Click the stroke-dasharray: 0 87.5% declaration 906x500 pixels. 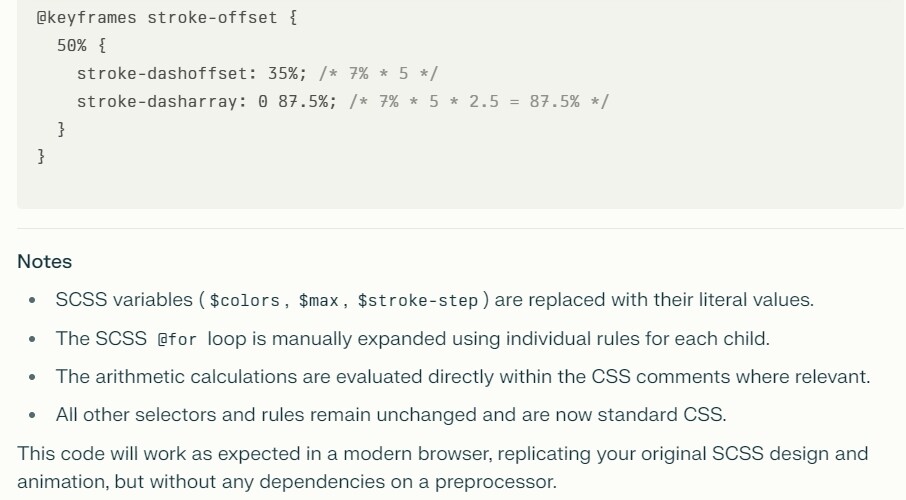(x=207, y=102)
